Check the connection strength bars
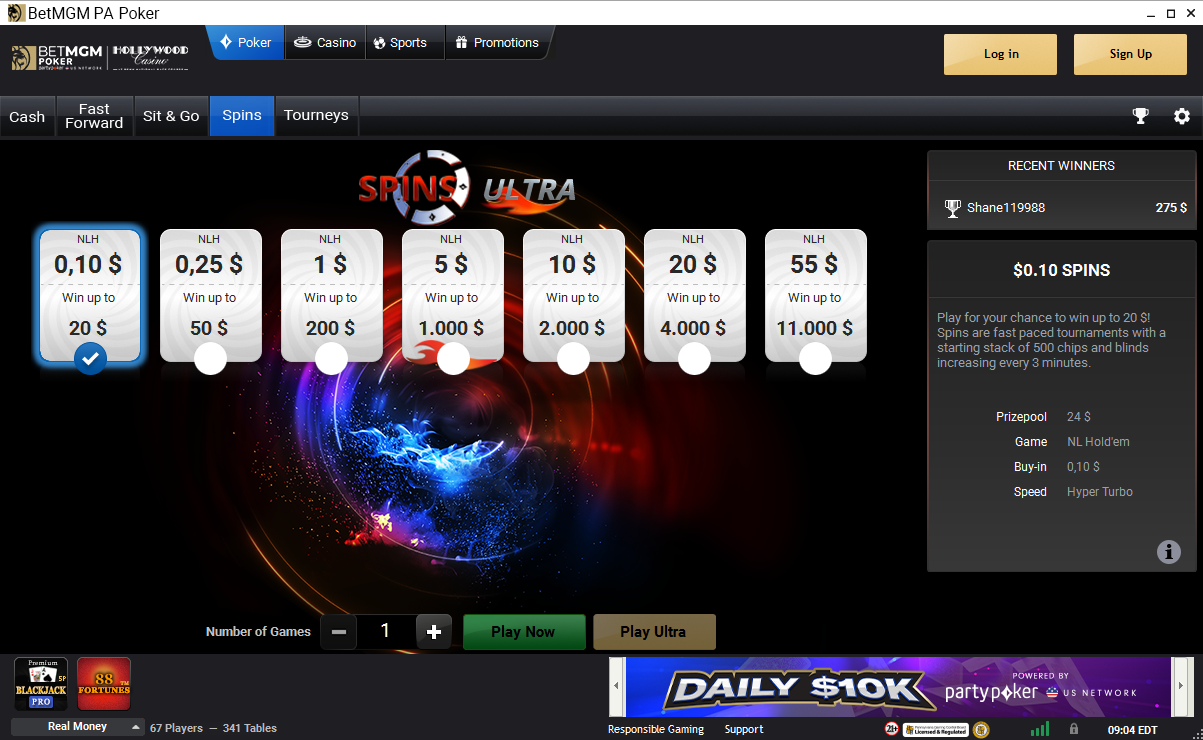The width and height of the screenshot is (1203, 740). pos(1040,729)
